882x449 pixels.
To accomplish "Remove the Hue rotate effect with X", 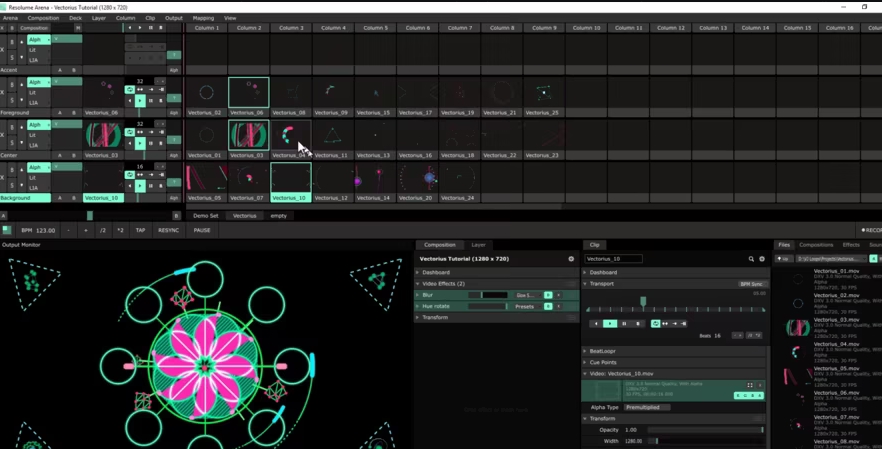I will click(x=559, y=306).
